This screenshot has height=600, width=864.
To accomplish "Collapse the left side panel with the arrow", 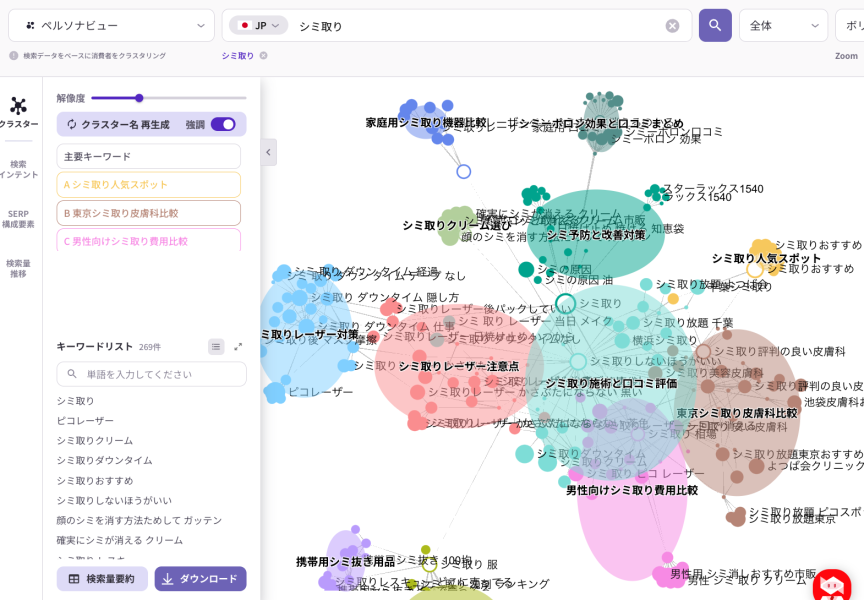I will point(268,152).
